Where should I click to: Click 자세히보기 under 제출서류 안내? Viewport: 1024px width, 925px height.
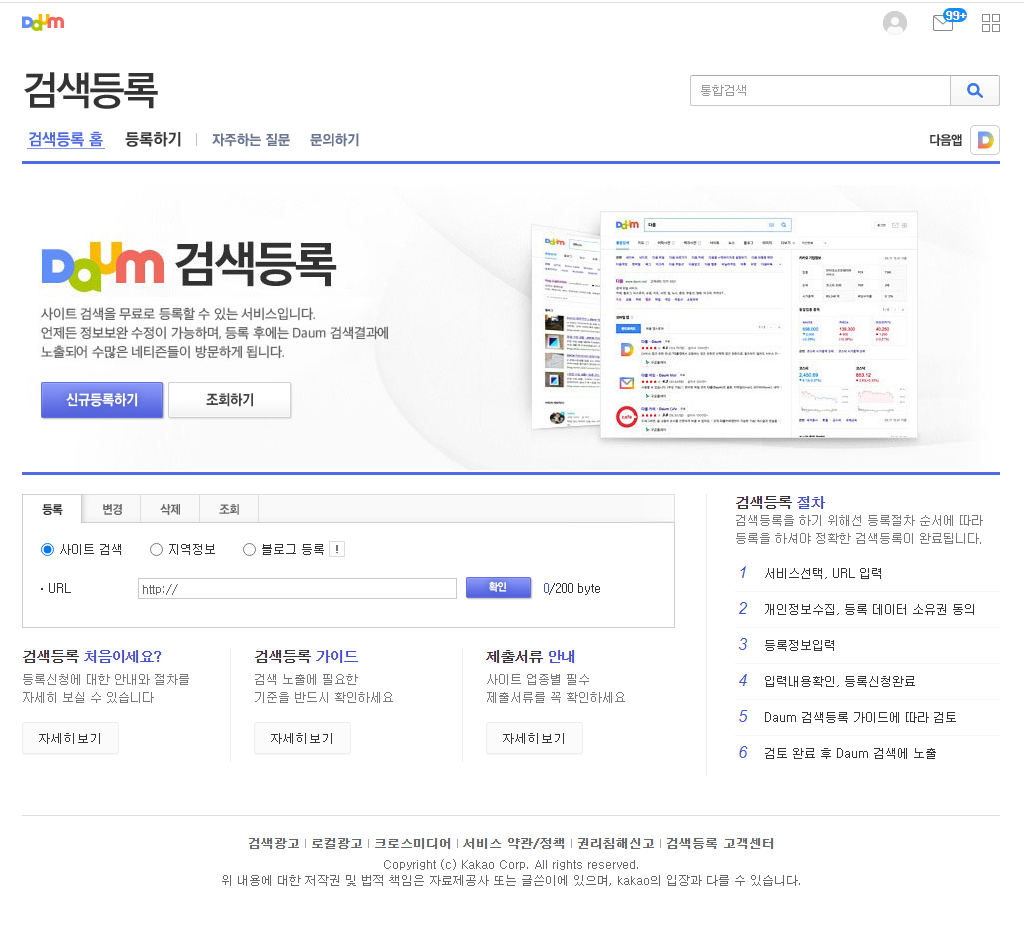coord(534,738)
